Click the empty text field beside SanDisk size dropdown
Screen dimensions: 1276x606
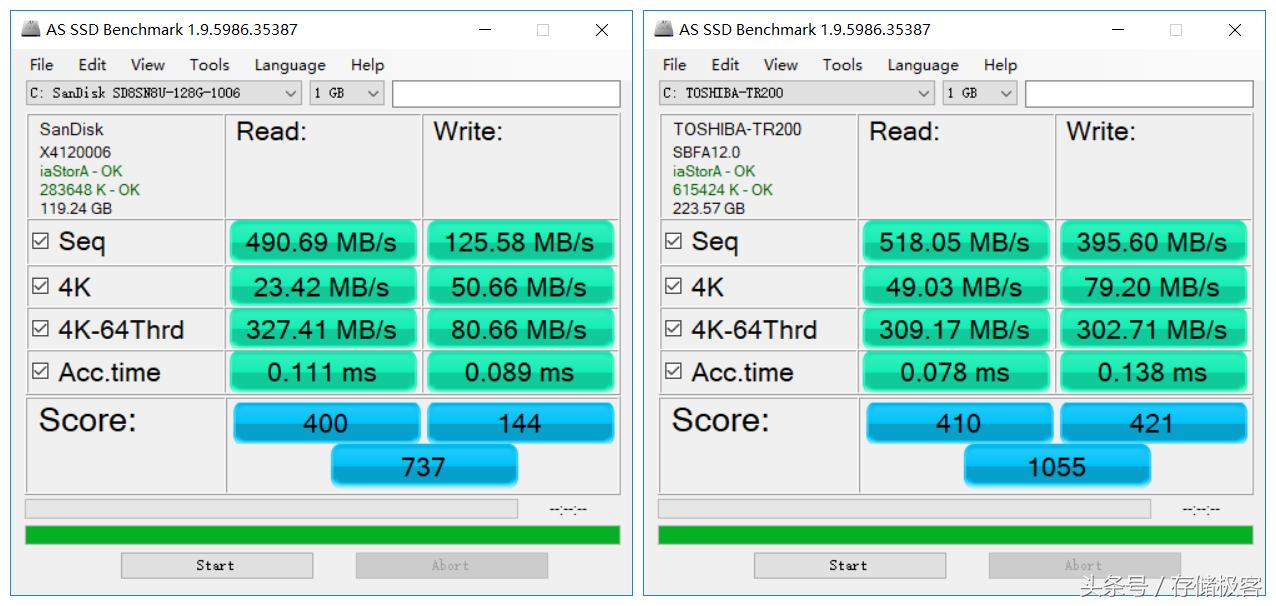point(506,94)
